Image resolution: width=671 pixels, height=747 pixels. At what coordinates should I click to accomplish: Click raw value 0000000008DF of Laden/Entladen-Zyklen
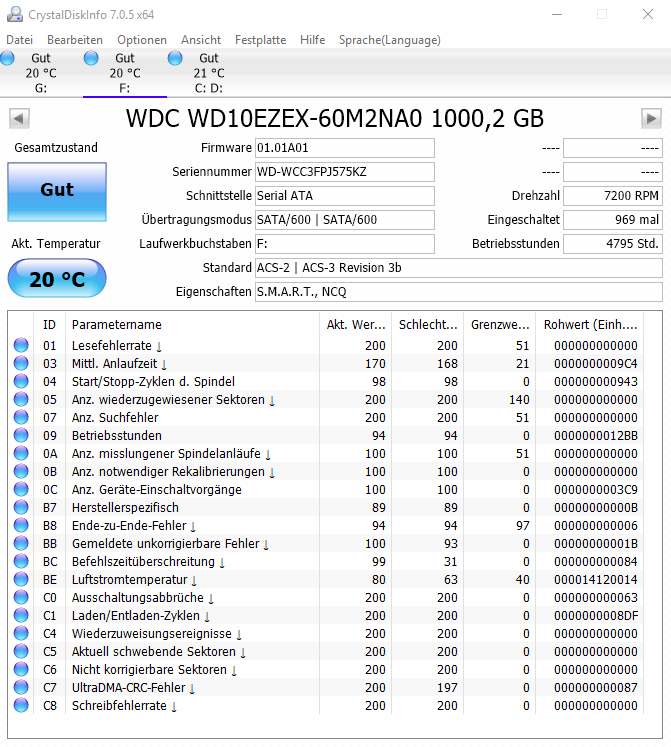pyautogui.click(x=596, y=616)
